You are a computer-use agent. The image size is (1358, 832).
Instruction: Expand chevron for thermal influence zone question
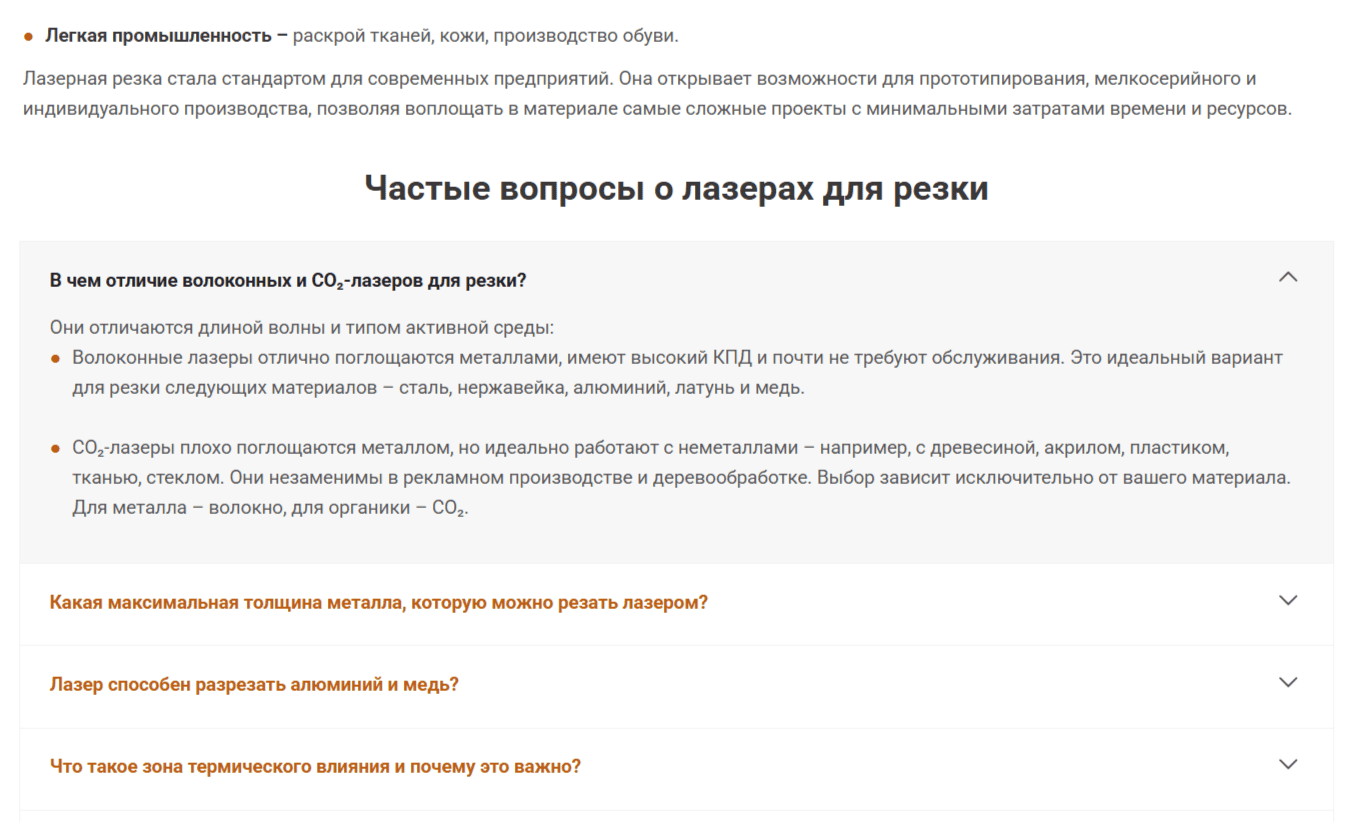pos(1288,764)
